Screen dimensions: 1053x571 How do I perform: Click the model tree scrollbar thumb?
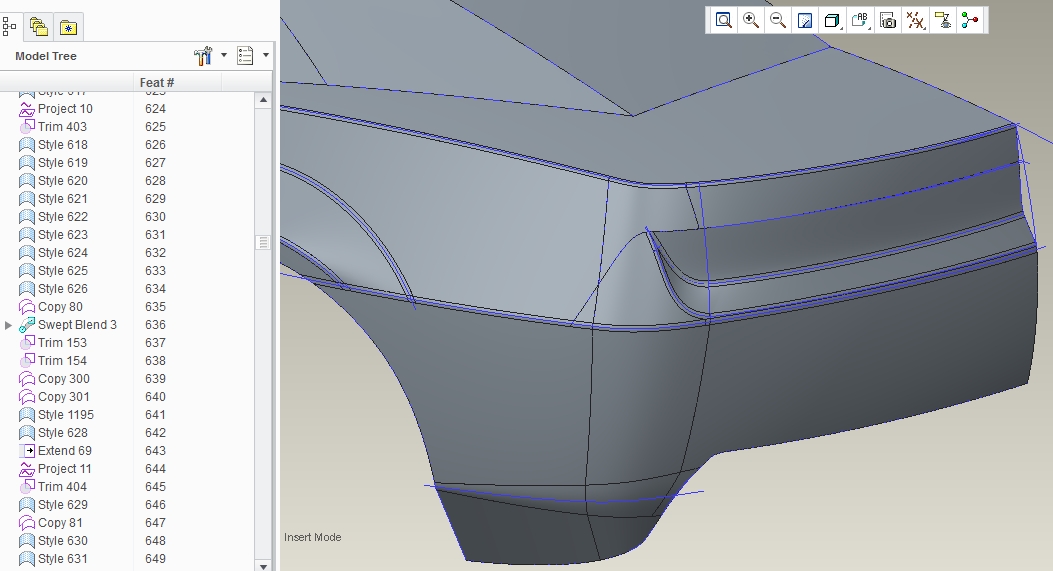pos(263,243)
